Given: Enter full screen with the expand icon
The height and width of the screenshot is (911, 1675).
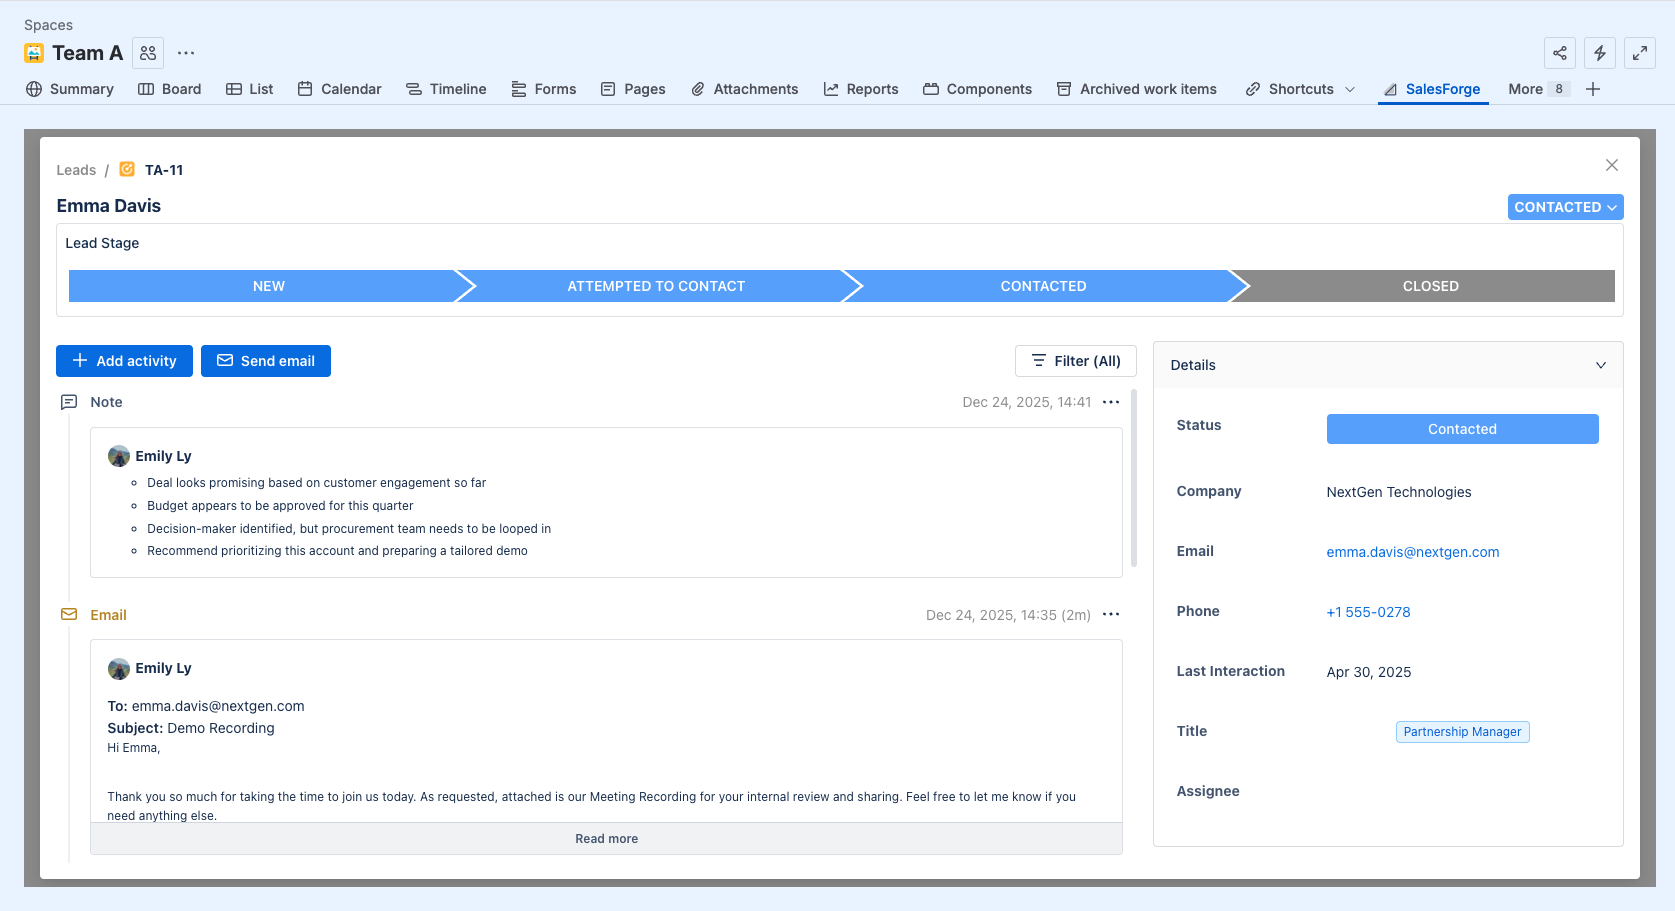Looking at the screenshot, I should pyautogui.click(x=1640, y=53).
